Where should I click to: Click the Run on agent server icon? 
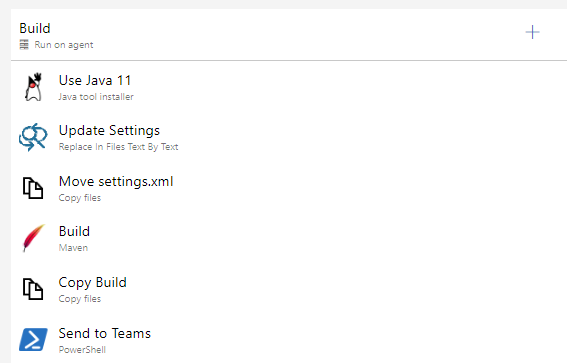tap(24, 45)
